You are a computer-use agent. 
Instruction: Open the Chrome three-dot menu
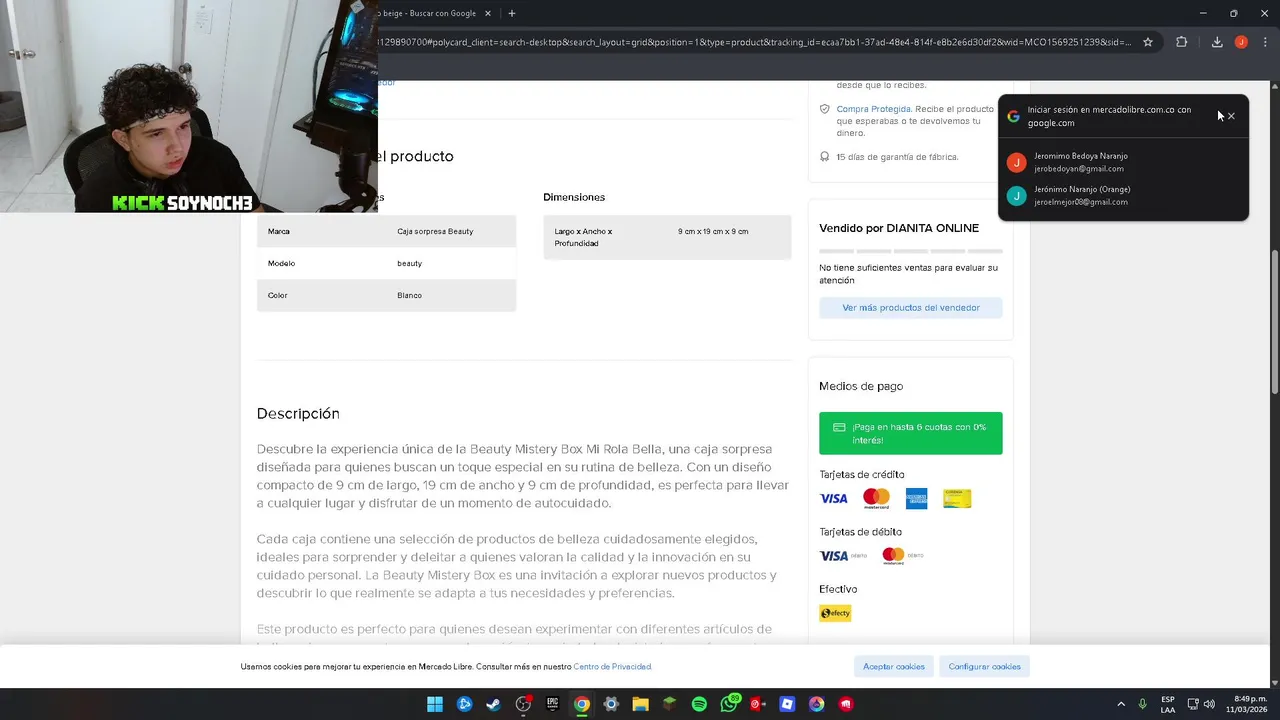[x=1265, y=42]
